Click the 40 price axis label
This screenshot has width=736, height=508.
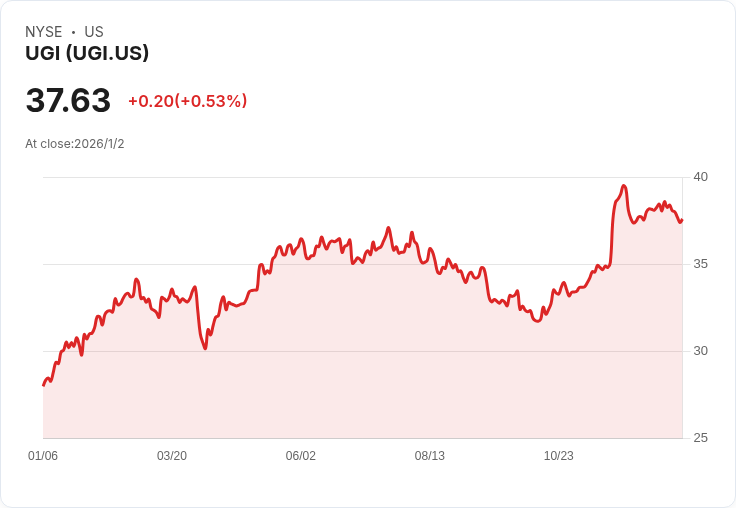click(700, 177)
